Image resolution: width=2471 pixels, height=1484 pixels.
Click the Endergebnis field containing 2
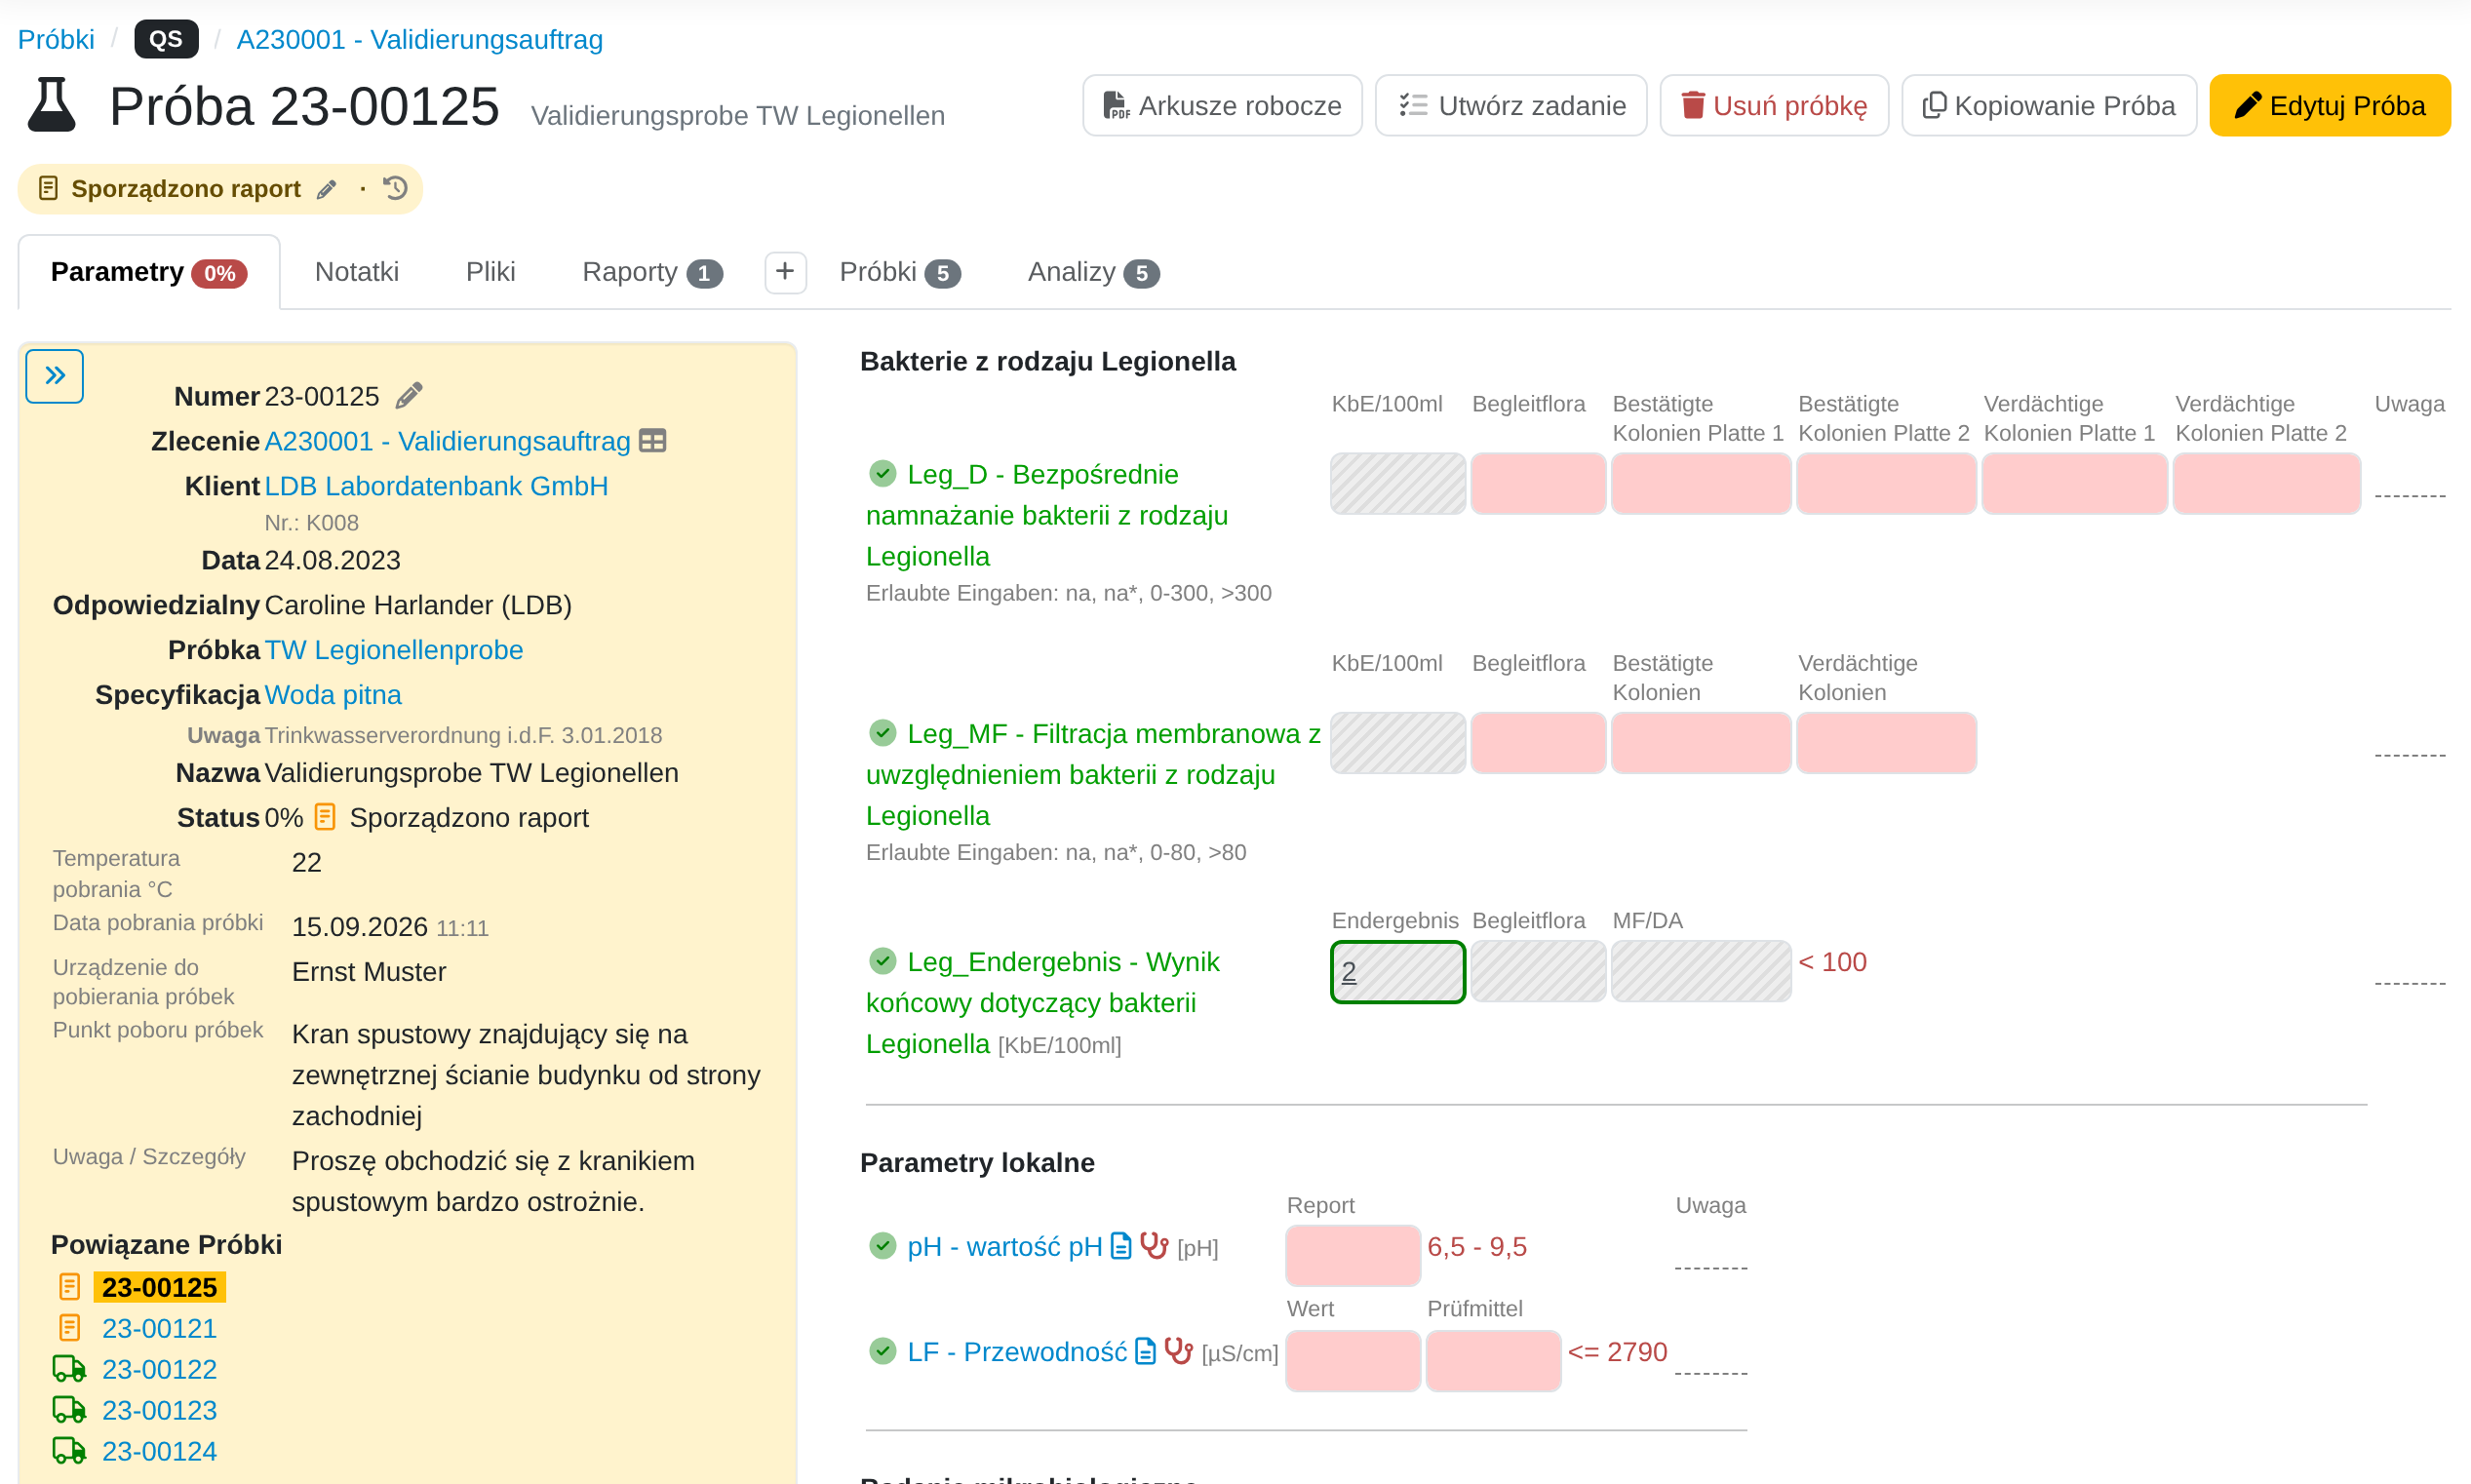tap(1398, 971)
